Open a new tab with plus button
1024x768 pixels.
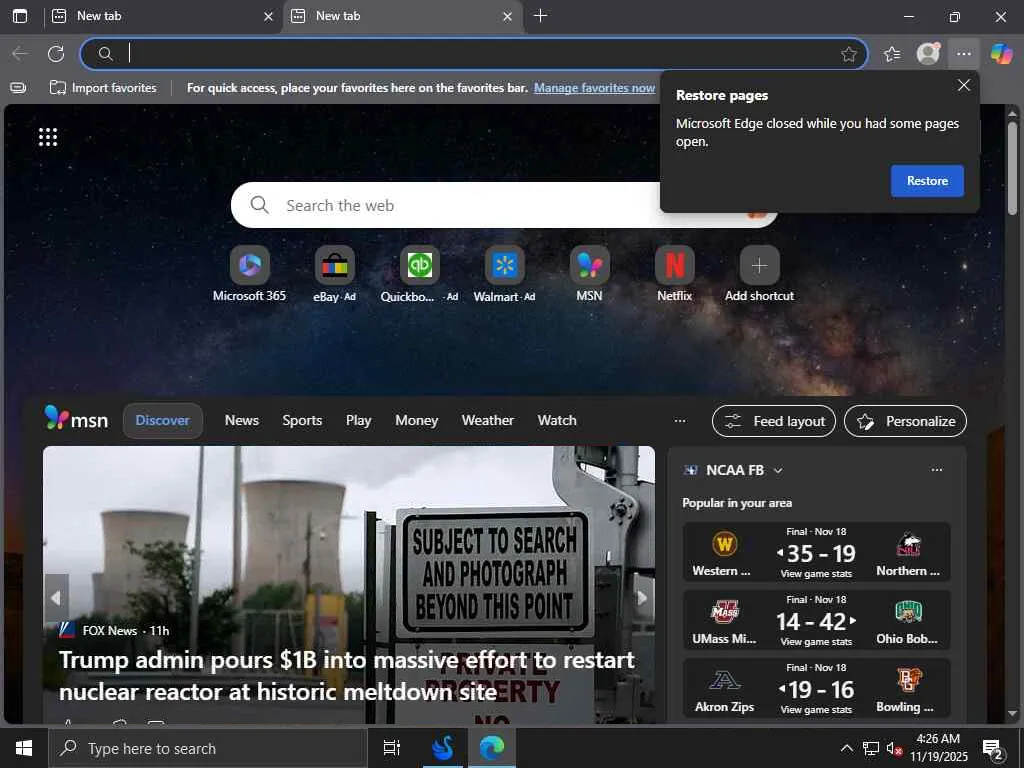coord(540,16)
